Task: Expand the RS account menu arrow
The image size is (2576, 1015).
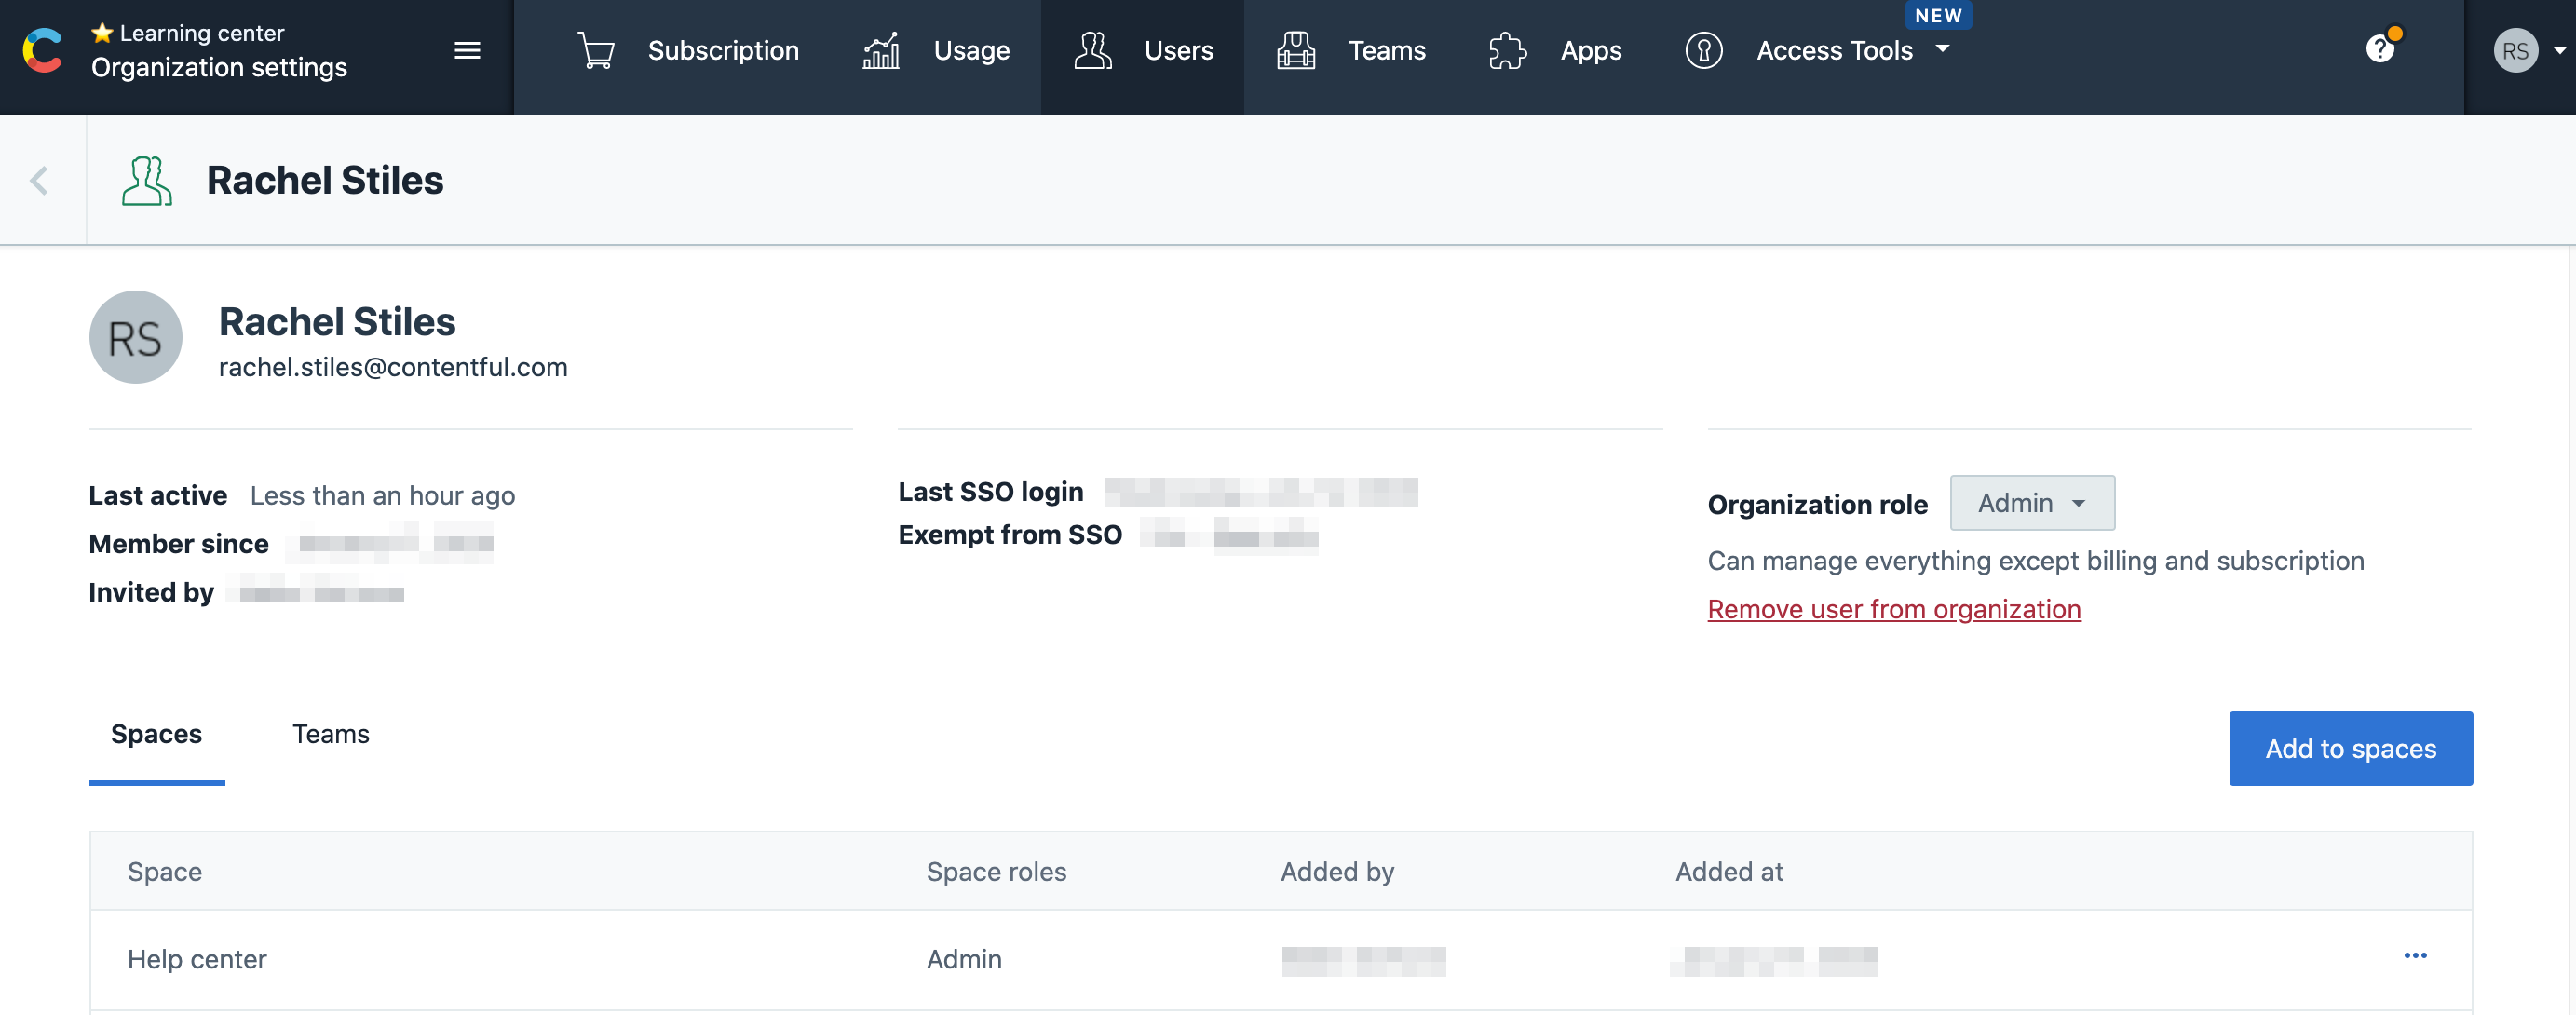Action: click(2558, 51)
